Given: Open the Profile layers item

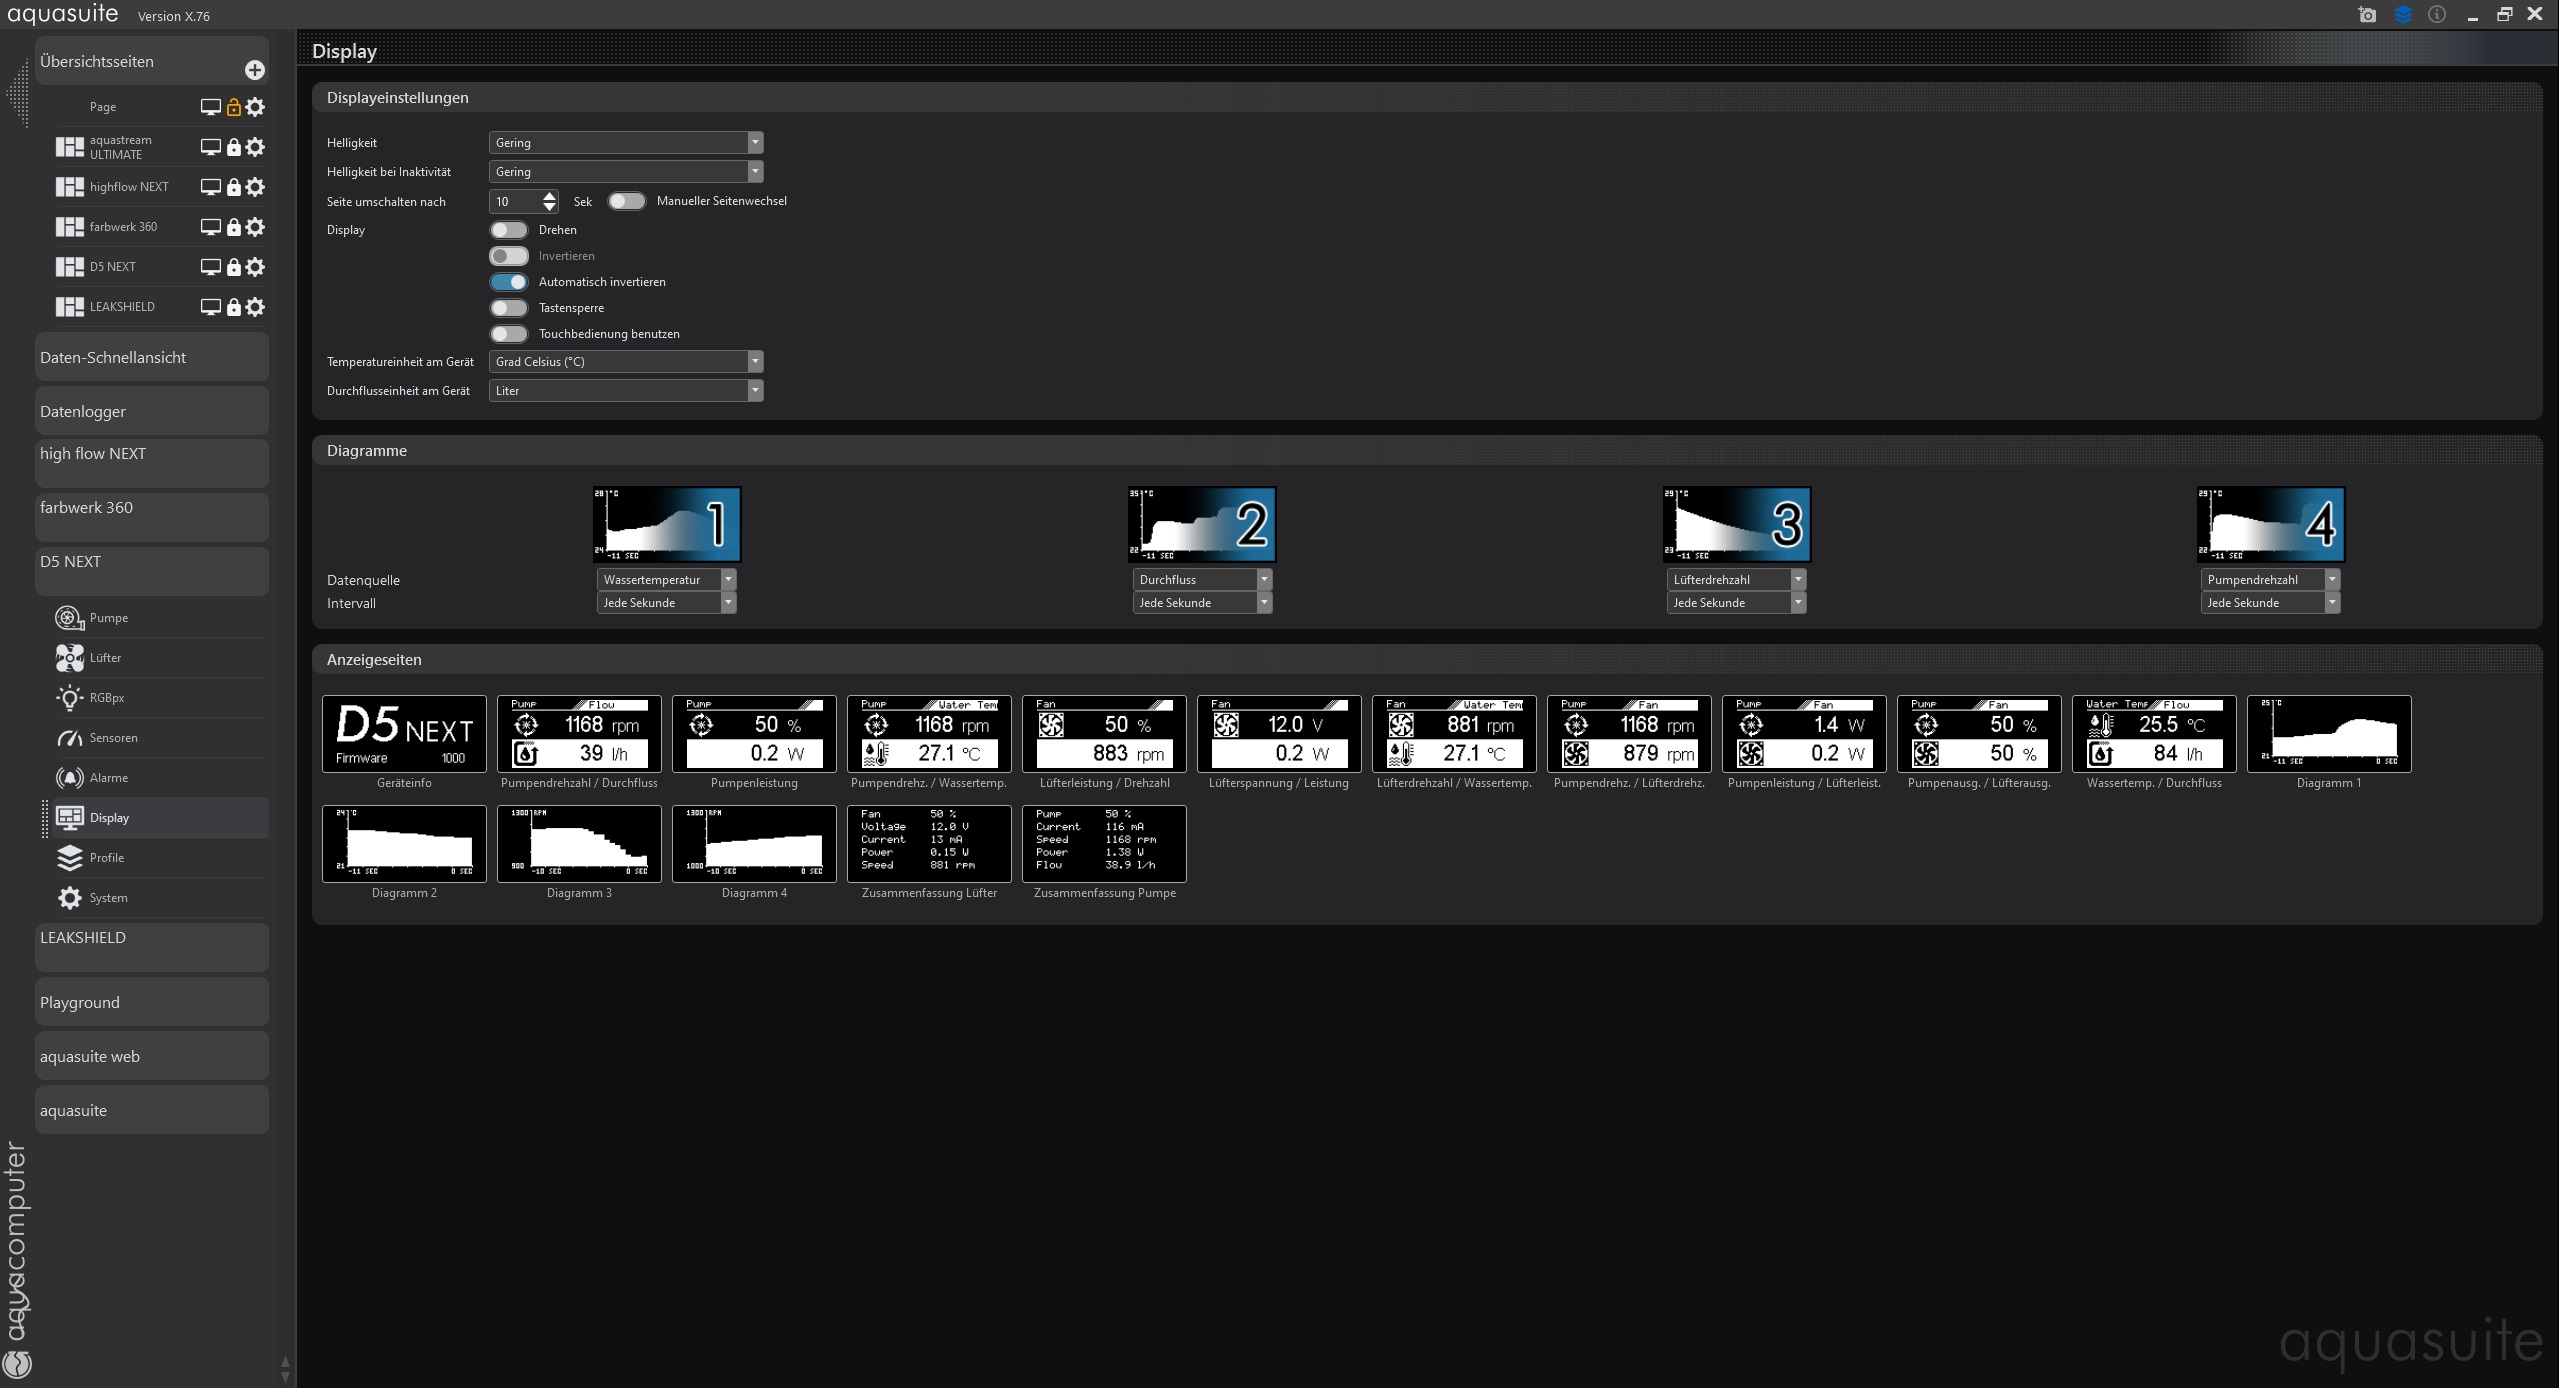Looking at the screenshot, I should point(69,858).
